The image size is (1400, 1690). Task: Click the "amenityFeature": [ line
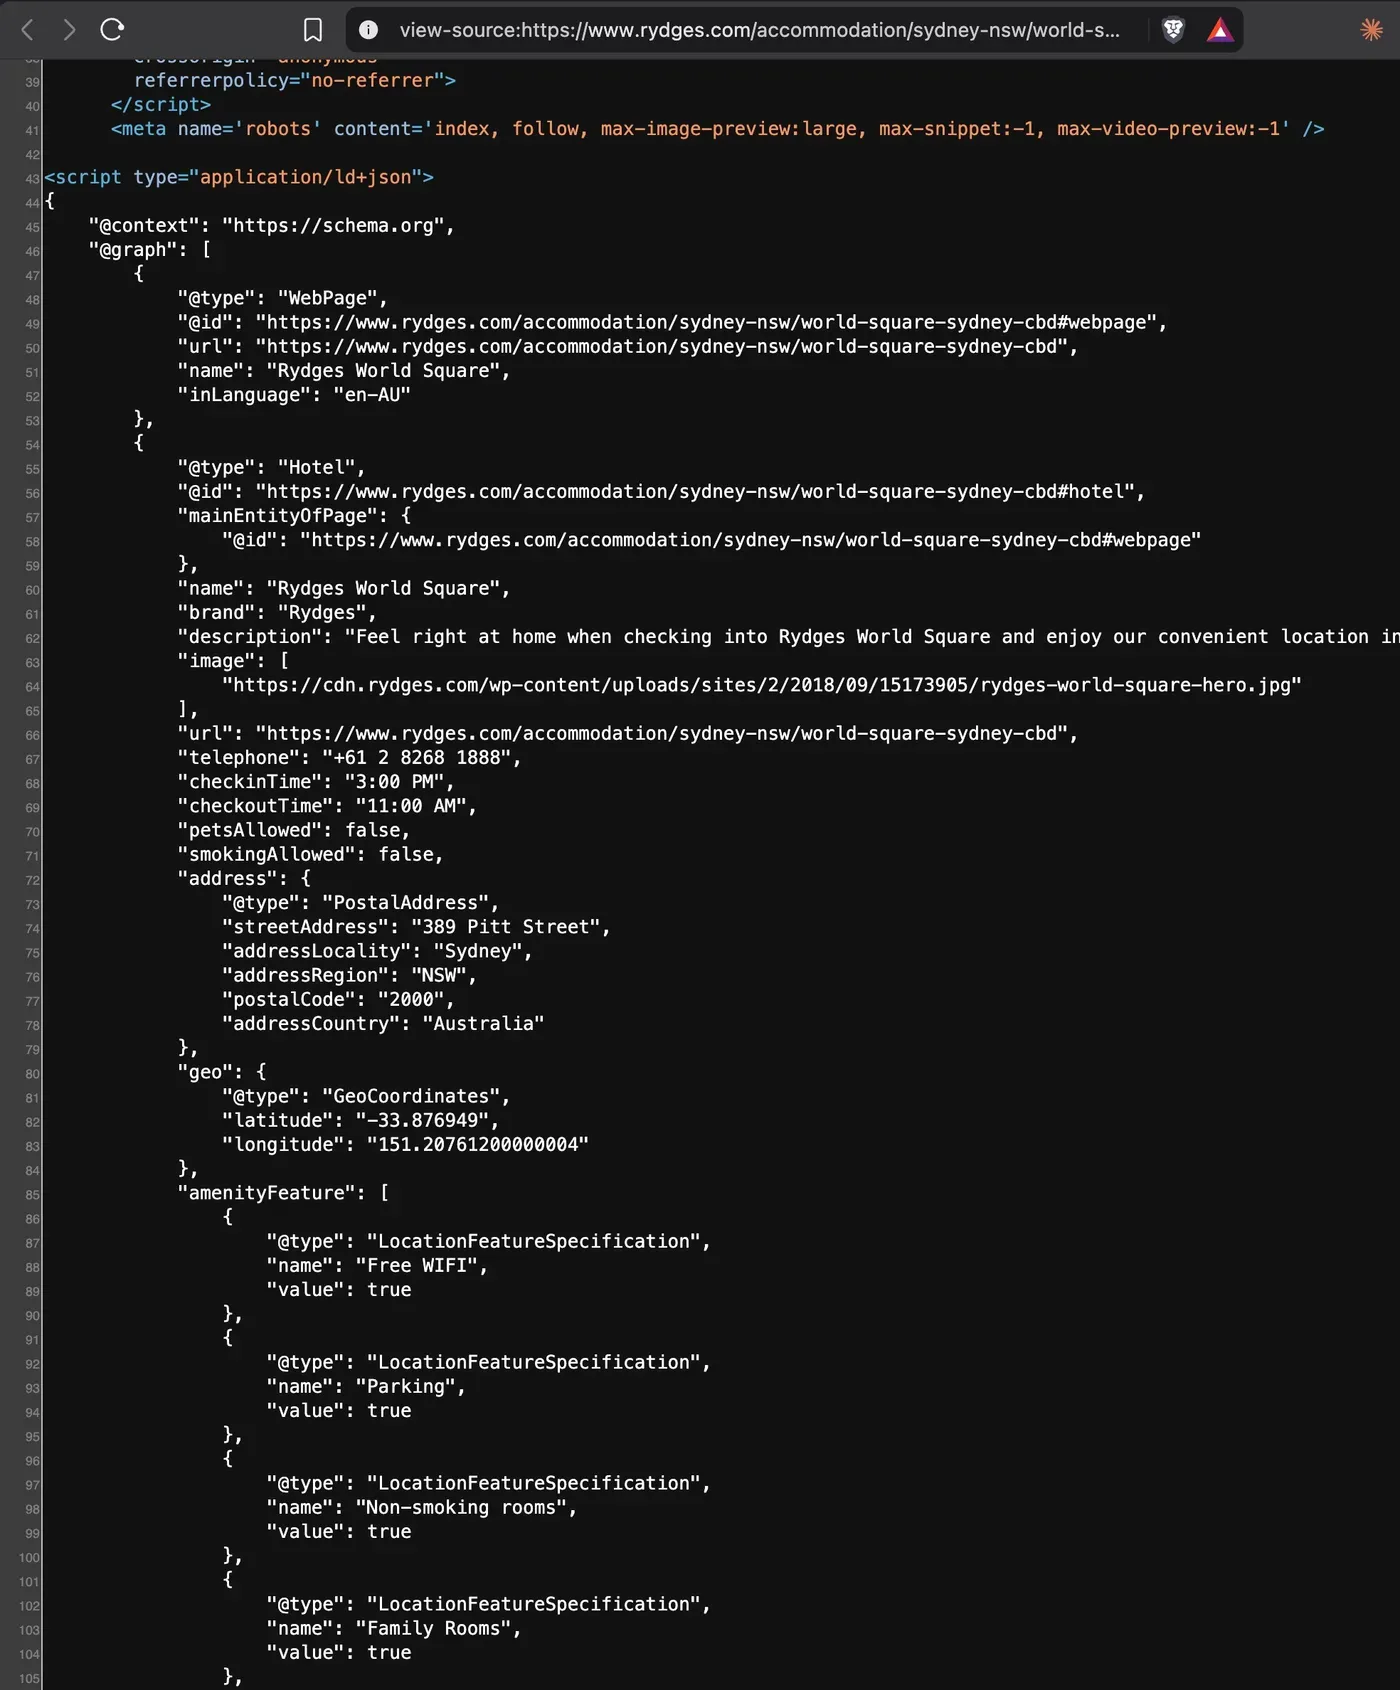pyautogui.click(x=283, y=1193)
